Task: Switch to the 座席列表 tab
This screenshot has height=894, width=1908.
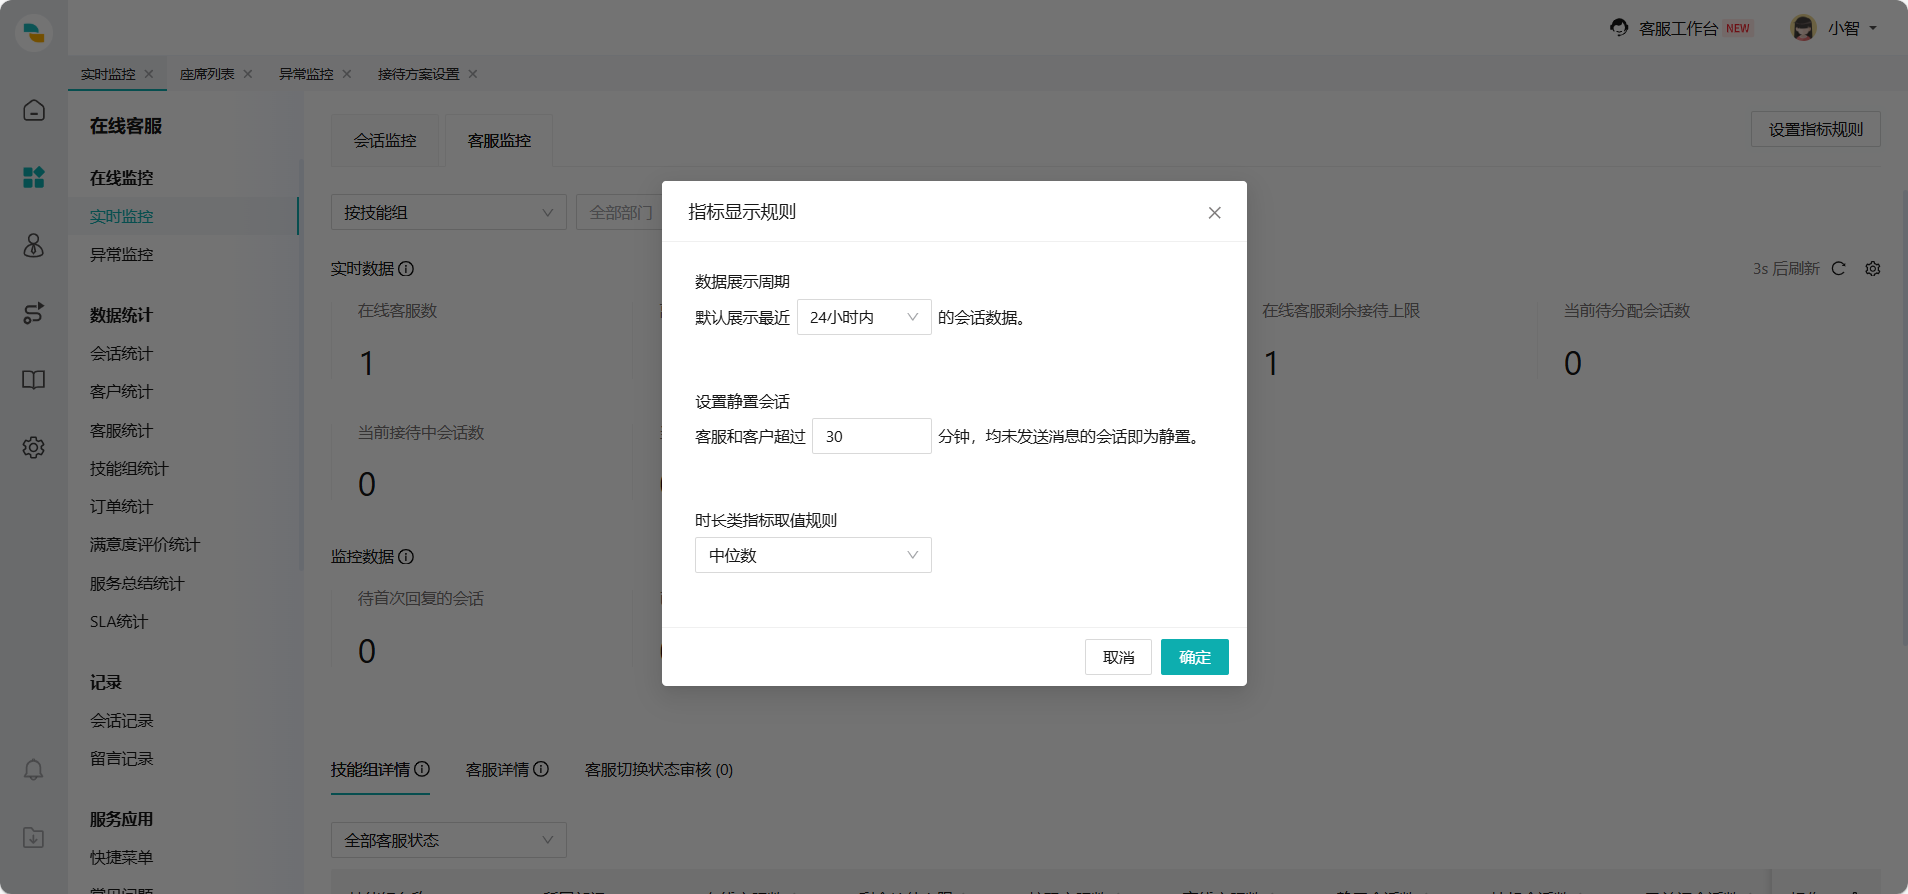Action: point(207,74)
